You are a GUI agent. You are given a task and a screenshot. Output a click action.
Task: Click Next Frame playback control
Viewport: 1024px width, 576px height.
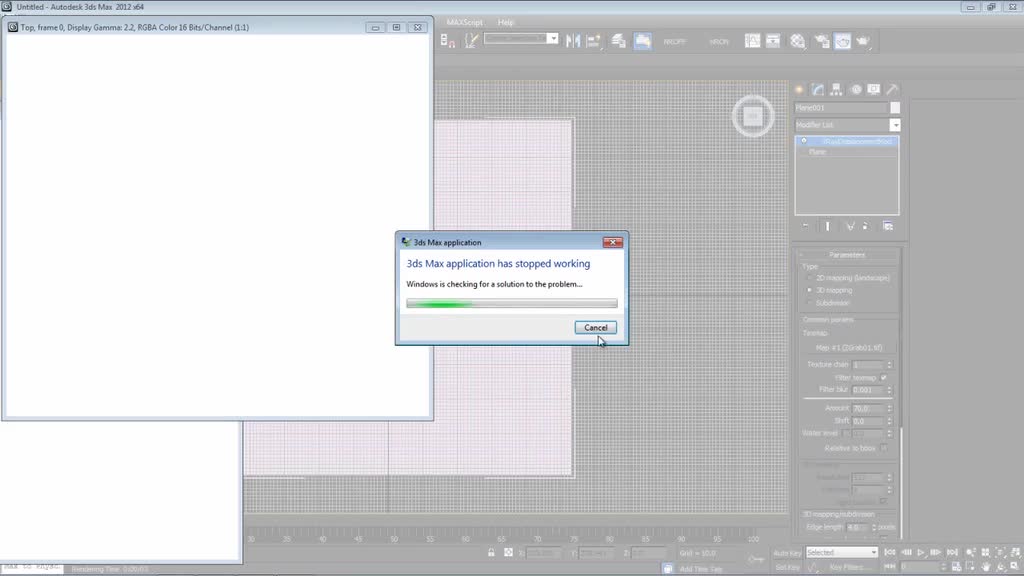click(x=936, y=552)
